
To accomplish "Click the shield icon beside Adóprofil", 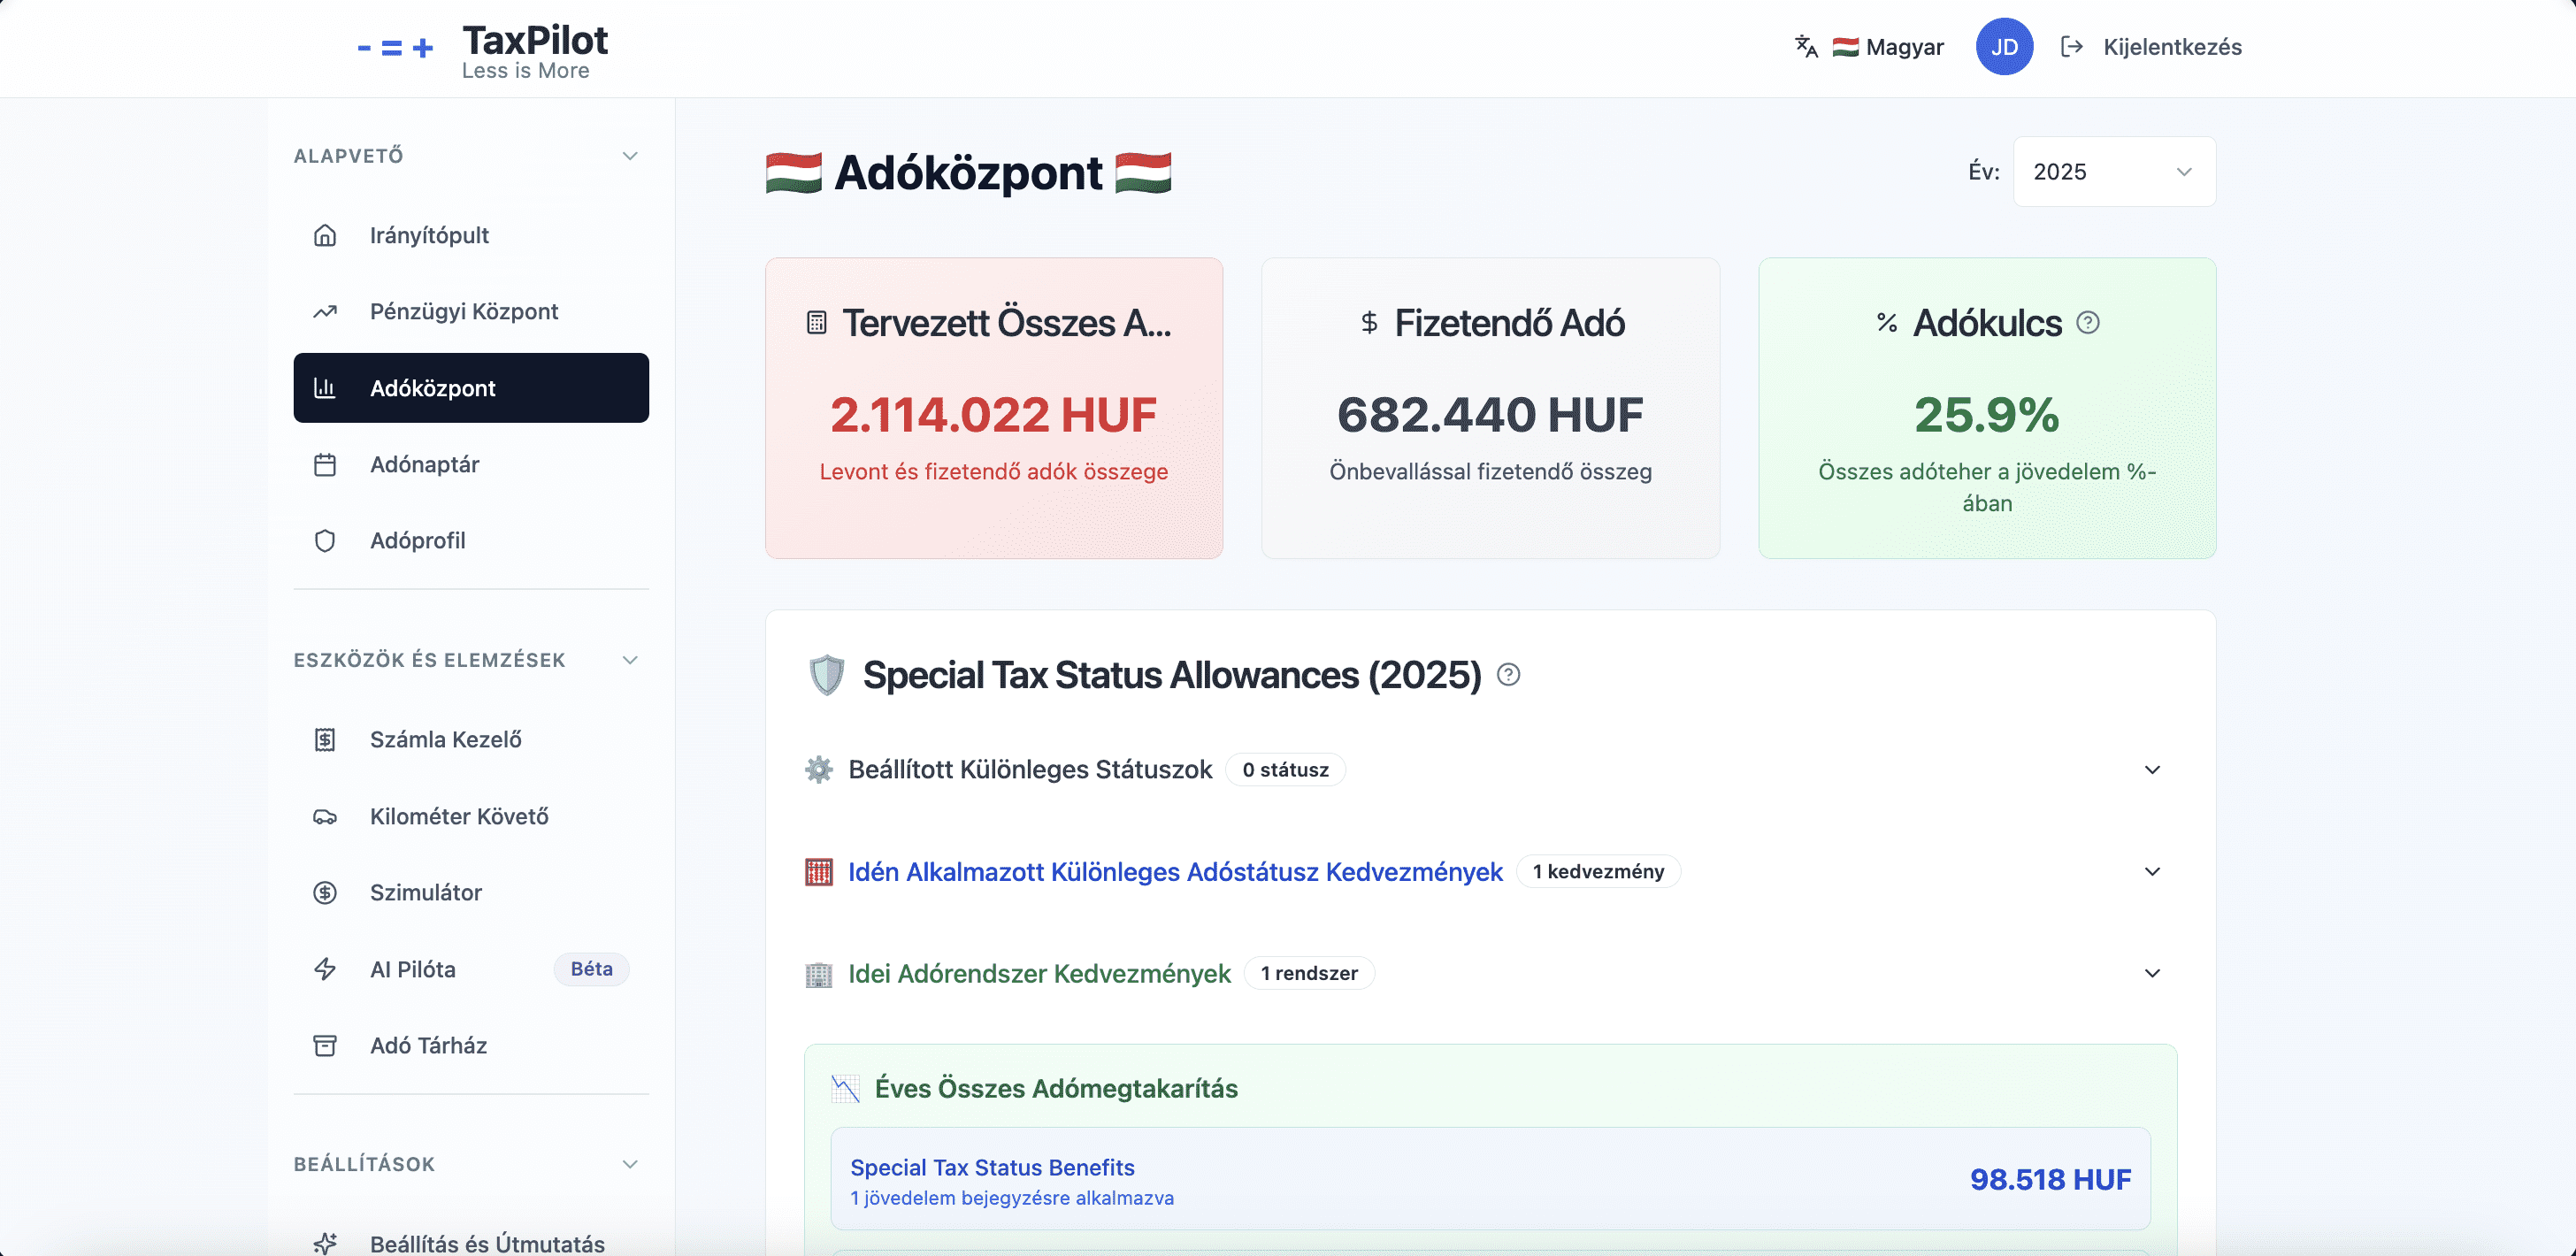I will [325, 541].
